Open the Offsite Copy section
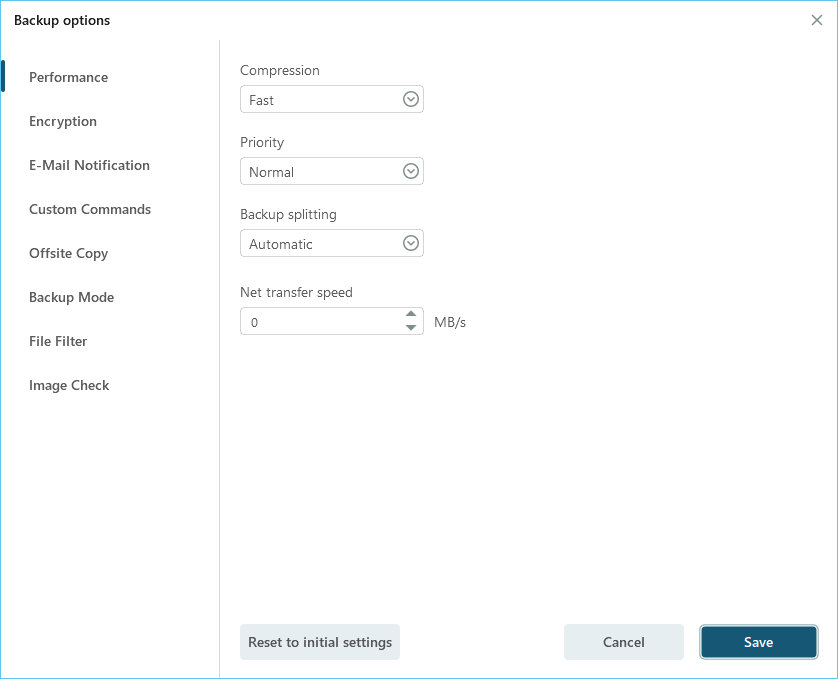The width and height of the screenshot is (838, 679). point(68,253)
